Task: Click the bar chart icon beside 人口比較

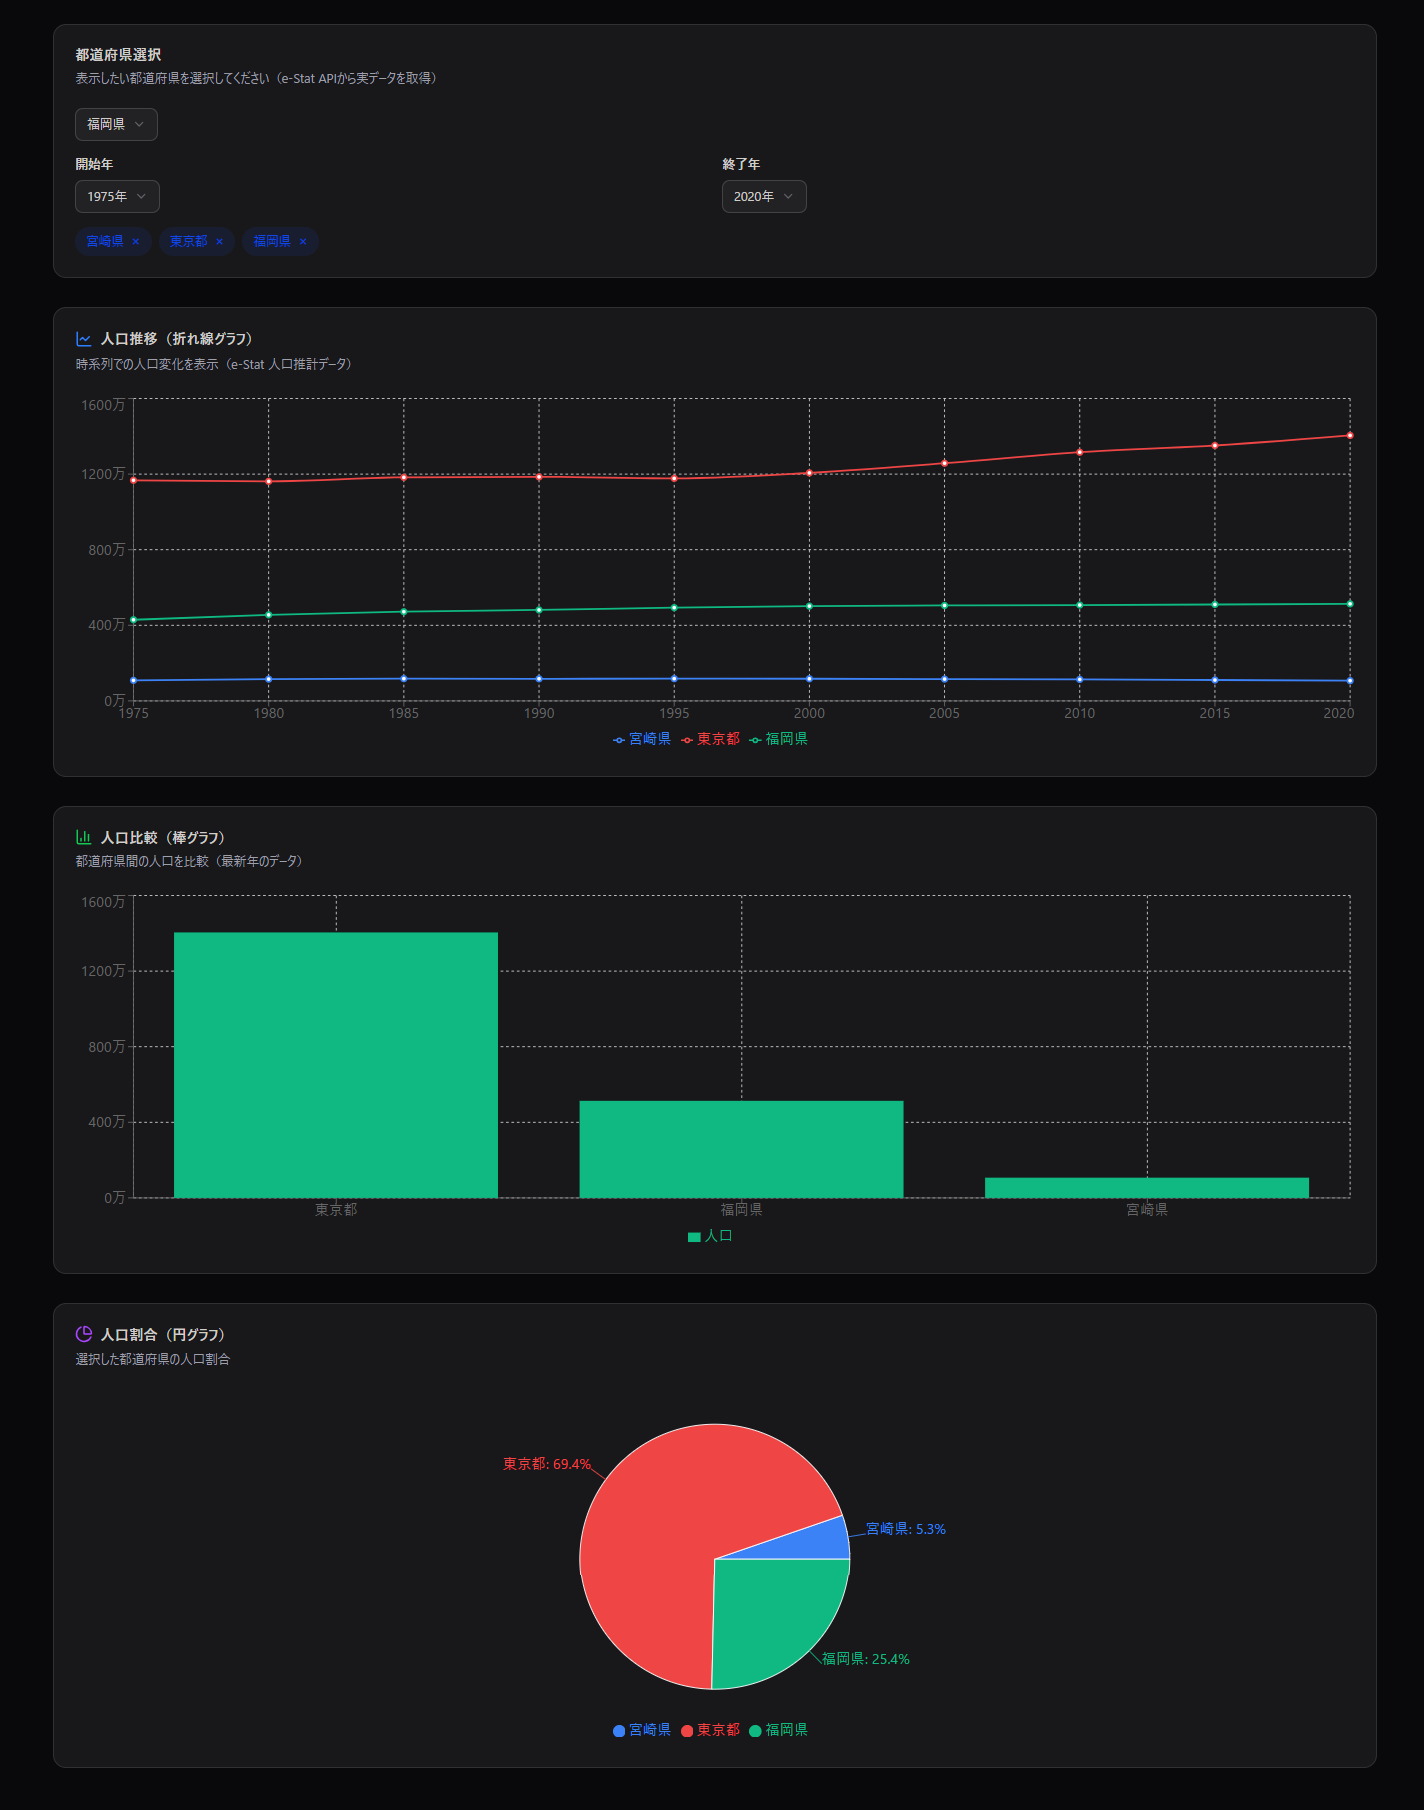Action: (84, 837)
